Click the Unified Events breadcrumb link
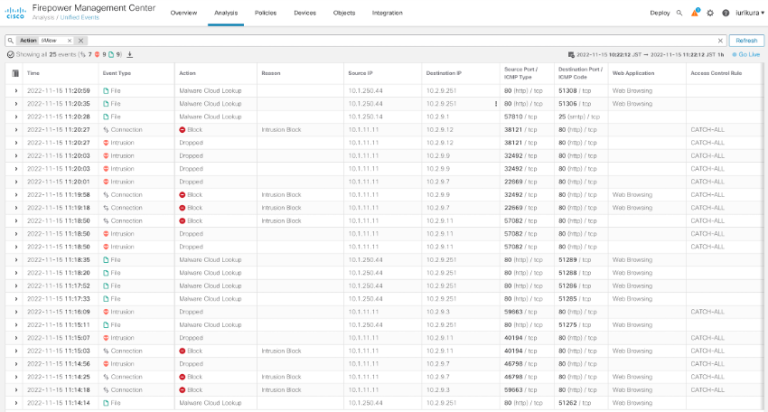Screen dimensions: 768x412 (x=79, y=18)
